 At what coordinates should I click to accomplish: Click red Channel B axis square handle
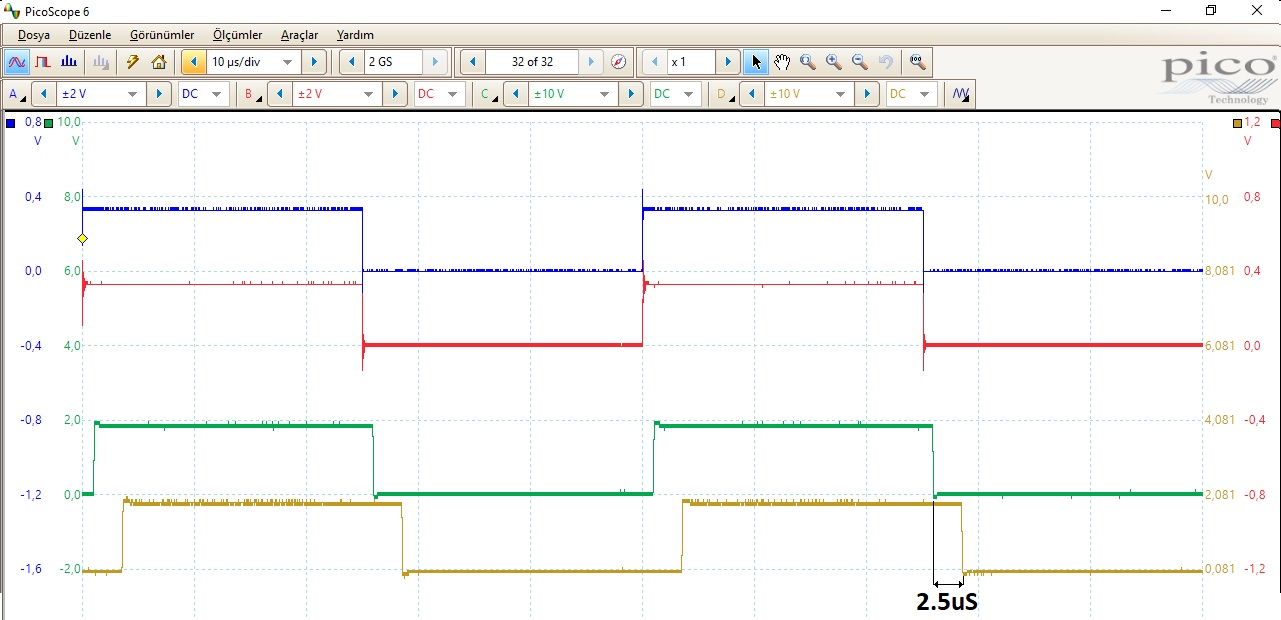click(1275, 123)
